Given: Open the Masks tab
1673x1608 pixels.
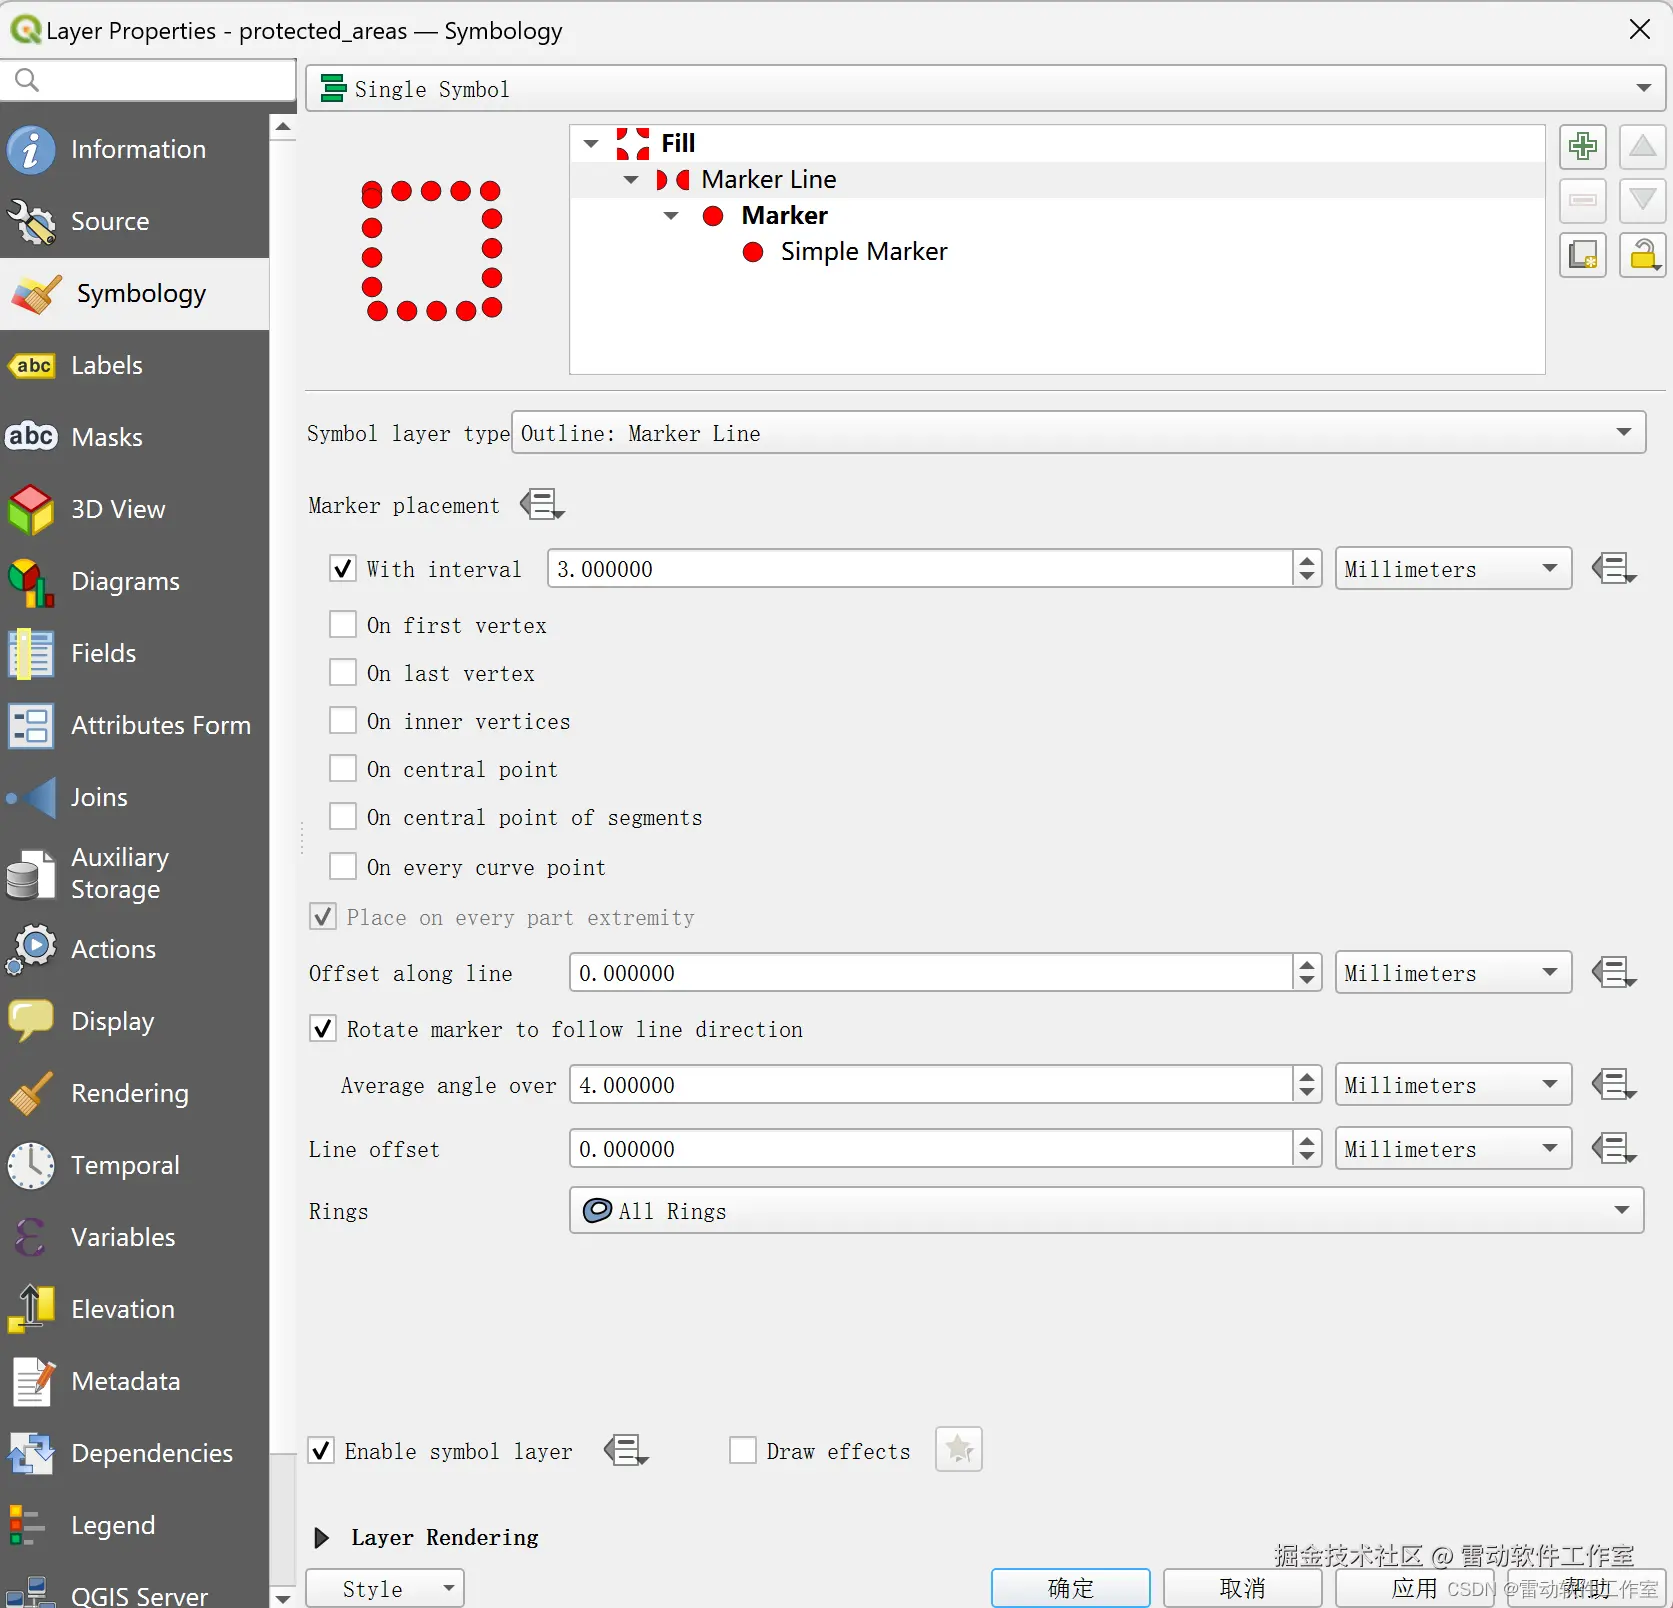Looking at the screenshot, I should (x=135, y=438).
